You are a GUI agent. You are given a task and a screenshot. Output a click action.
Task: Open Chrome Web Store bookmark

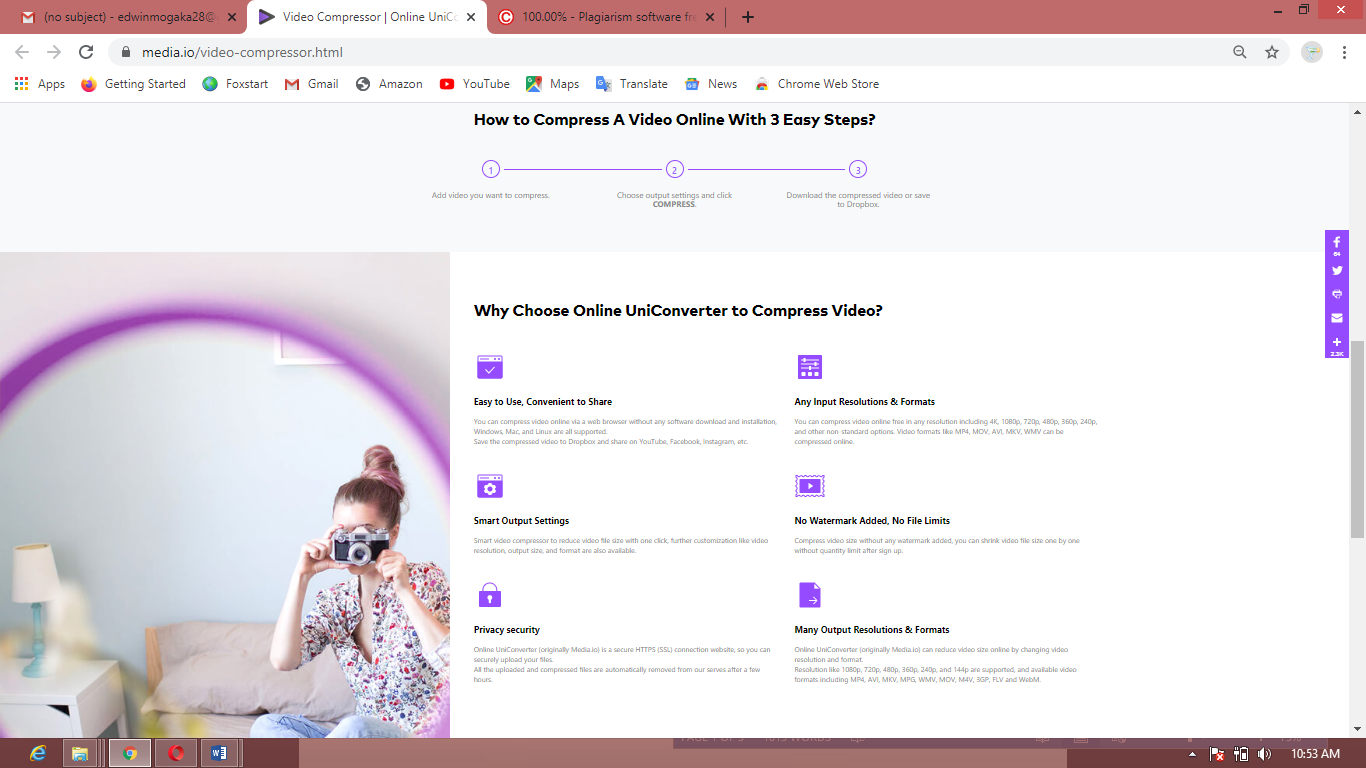pos(817,84)
